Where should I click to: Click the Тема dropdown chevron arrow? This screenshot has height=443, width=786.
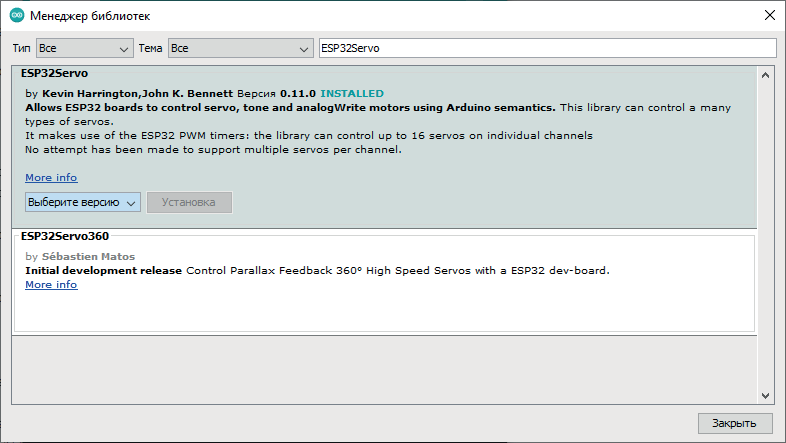point(304,48)
